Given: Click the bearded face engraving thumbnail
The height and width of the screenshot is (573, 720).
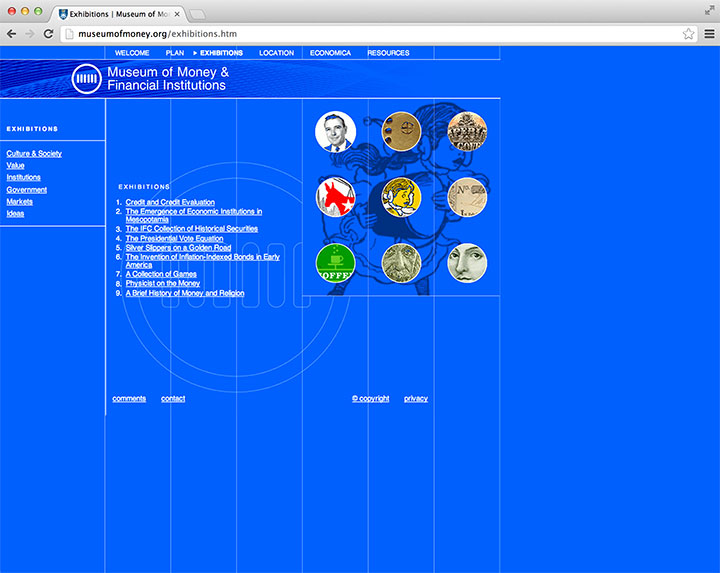Looking at the screenshot, I should (x=401, y=263).
